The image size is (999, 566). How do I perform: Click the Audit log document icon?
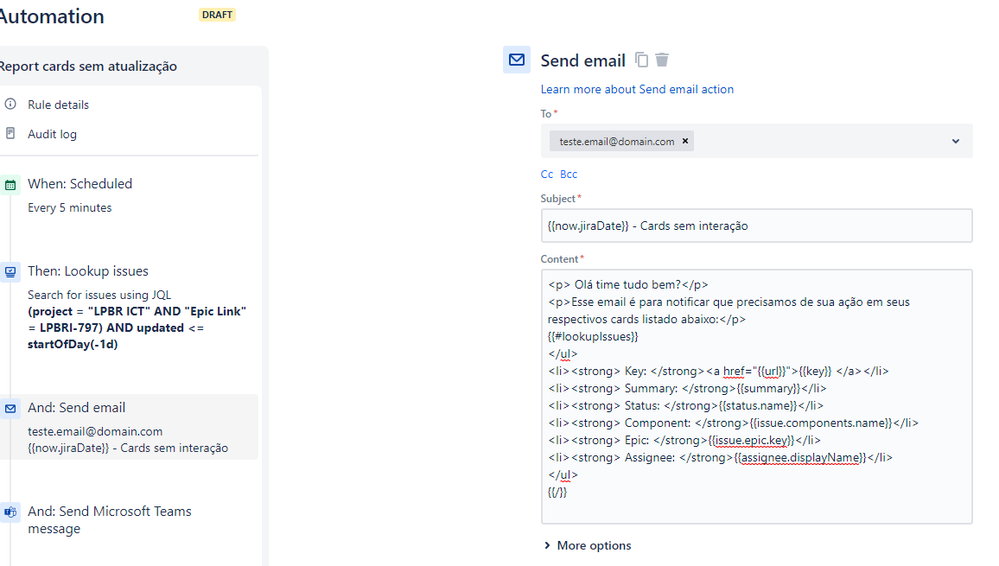(x=11, y=133)
